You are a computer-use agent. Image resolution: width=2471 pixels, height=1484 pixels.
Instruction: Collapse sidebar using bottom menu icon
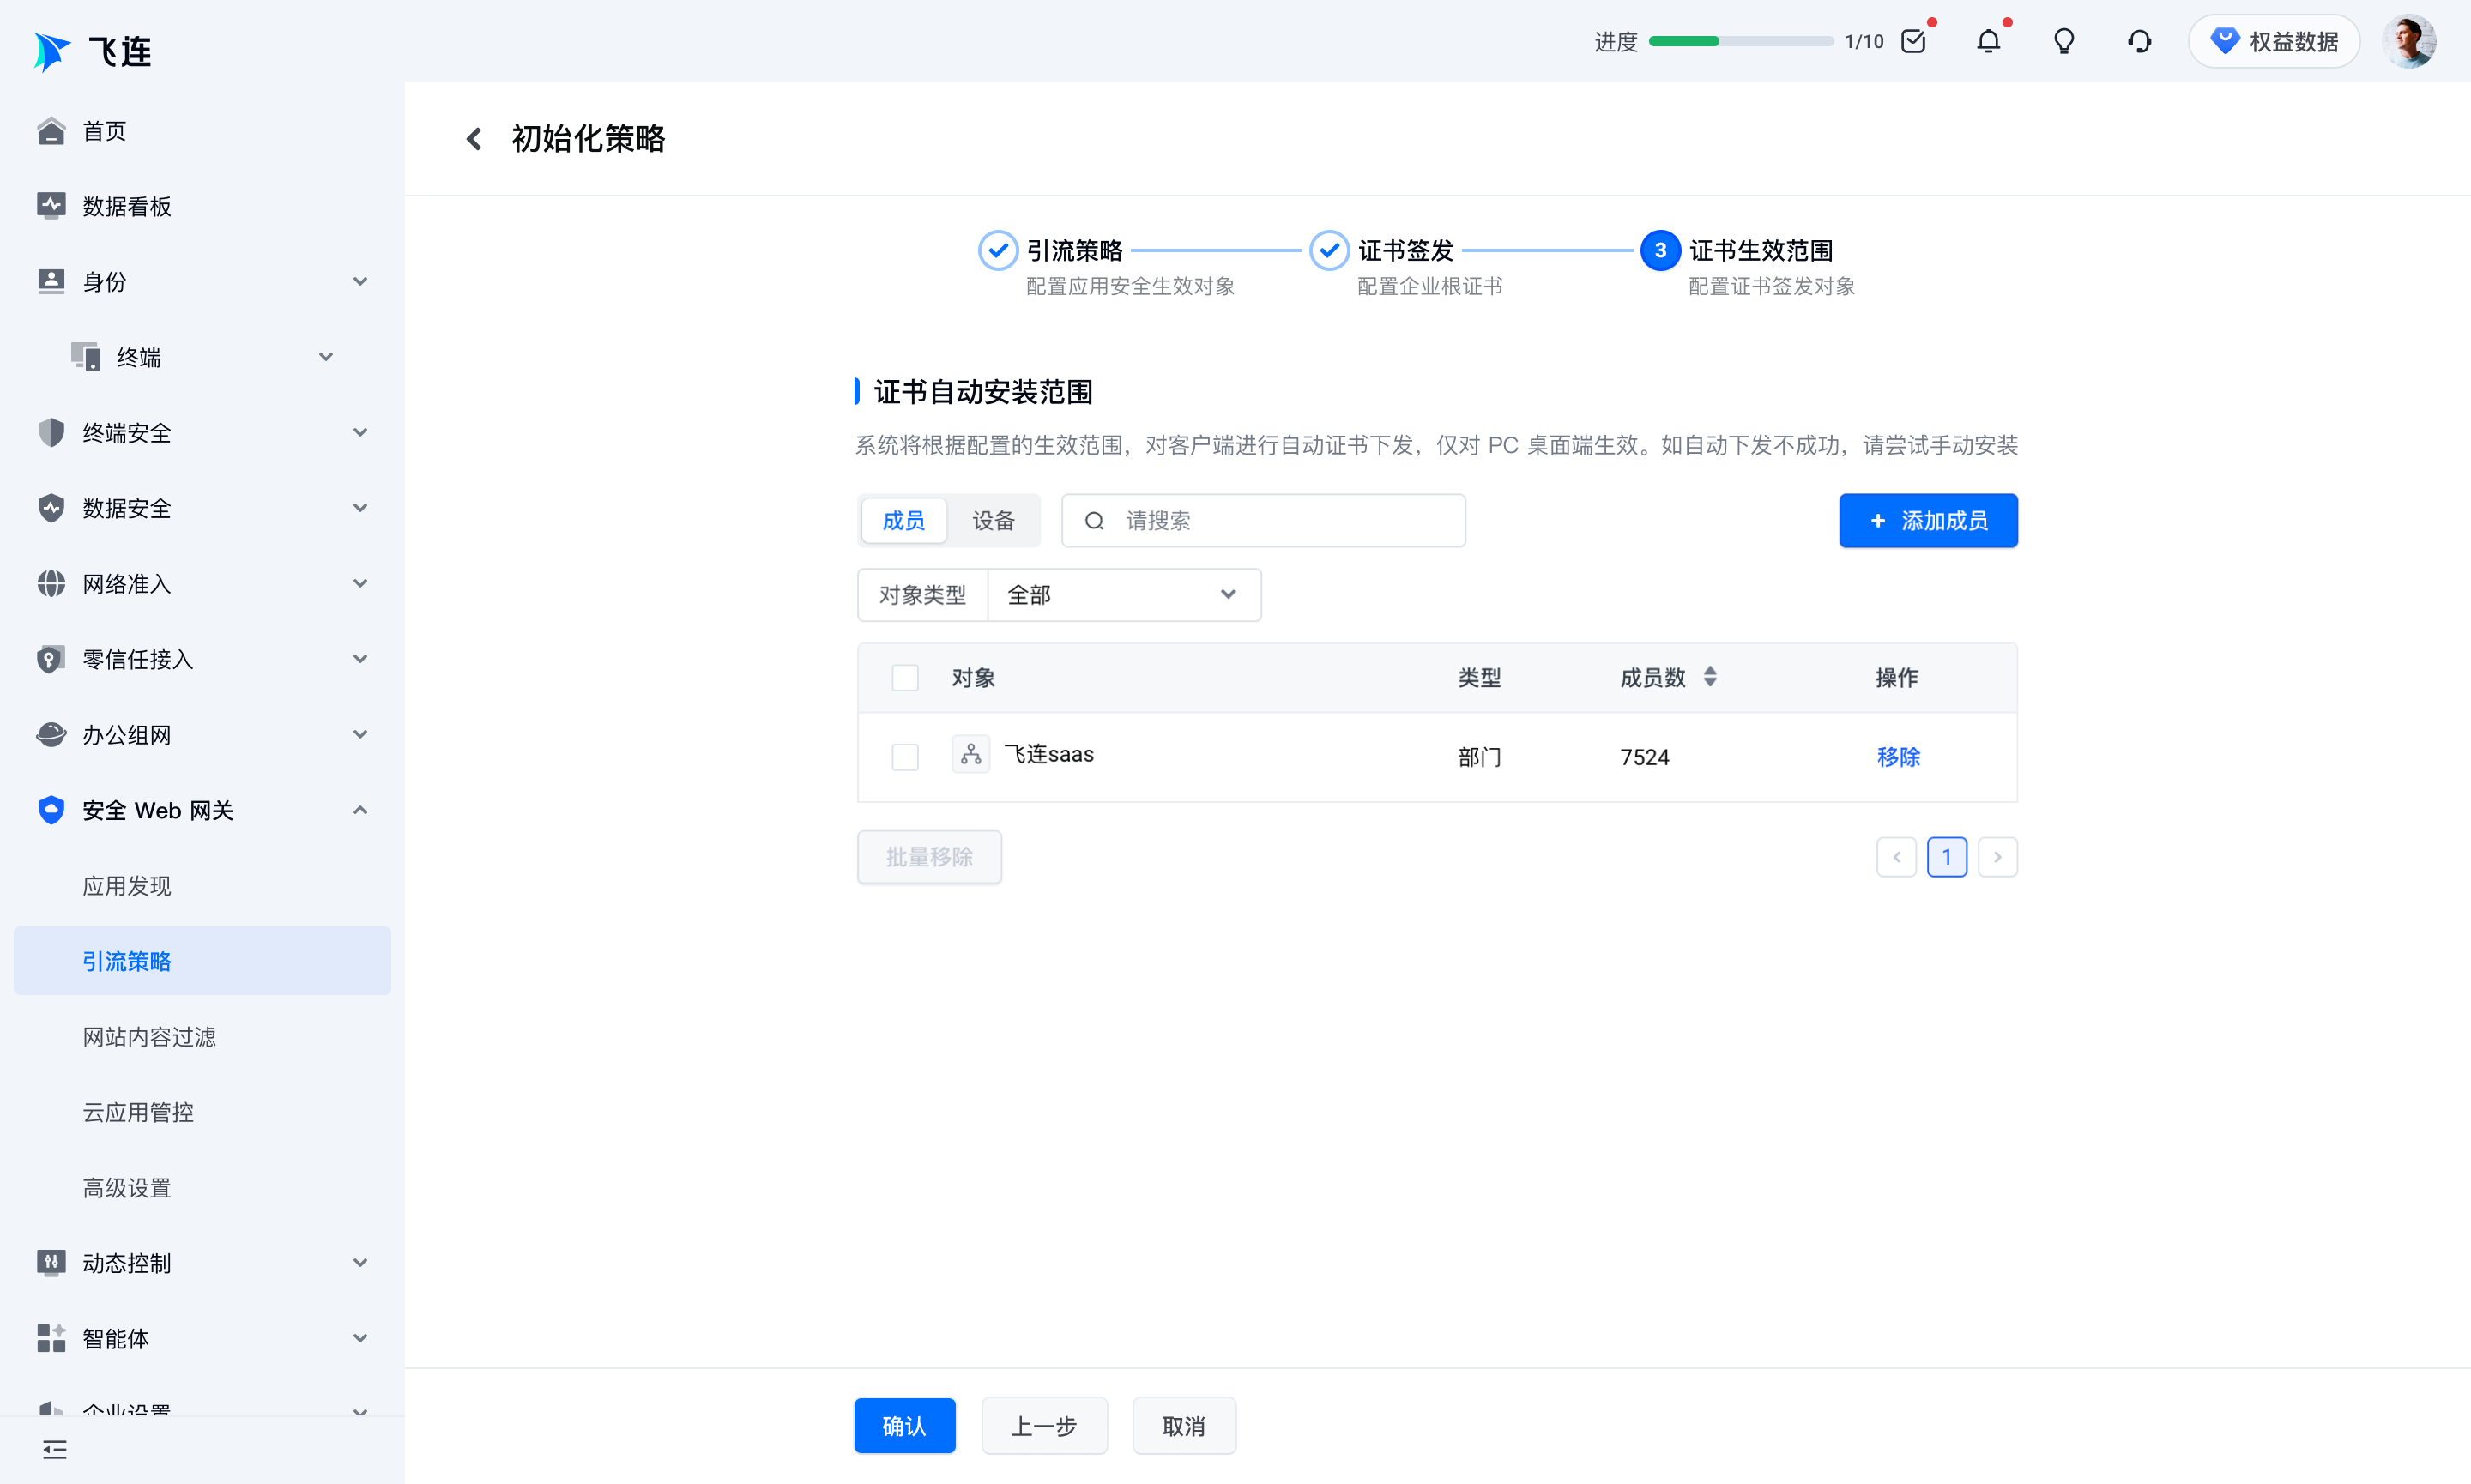click(55, 1449)
